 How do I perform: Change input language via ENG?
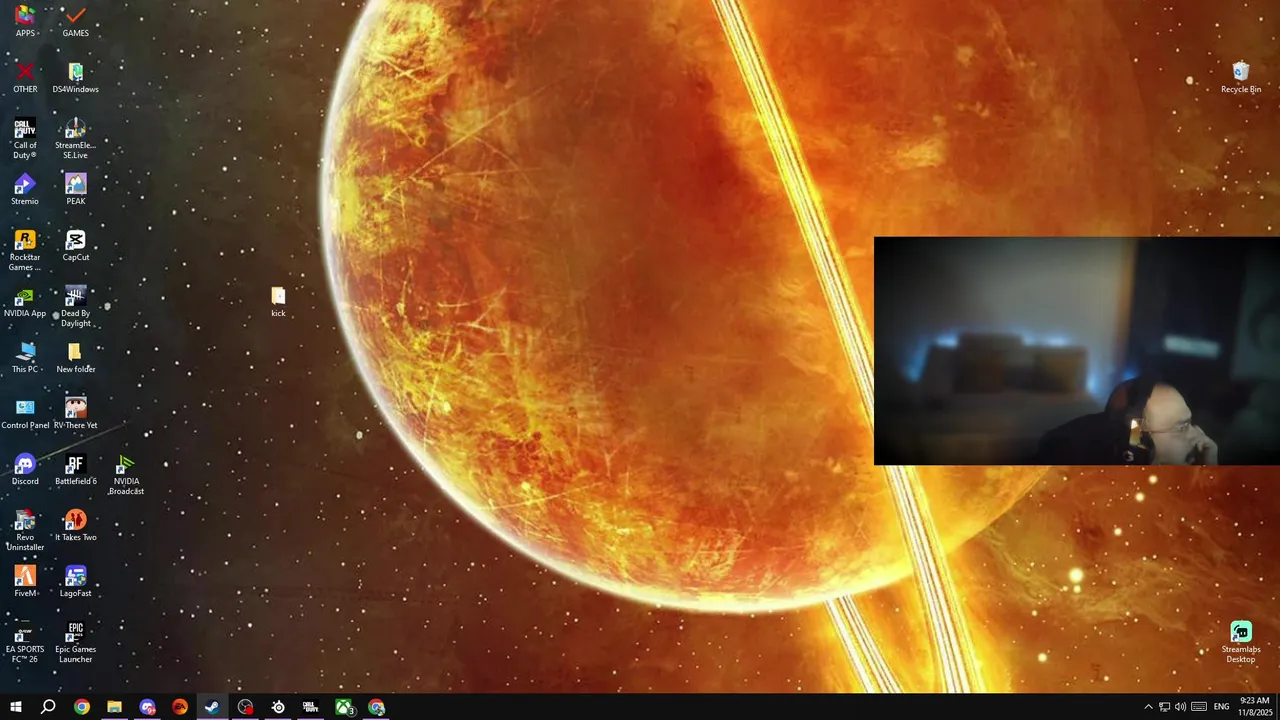pyautogui.click(x=1222, y=707)
